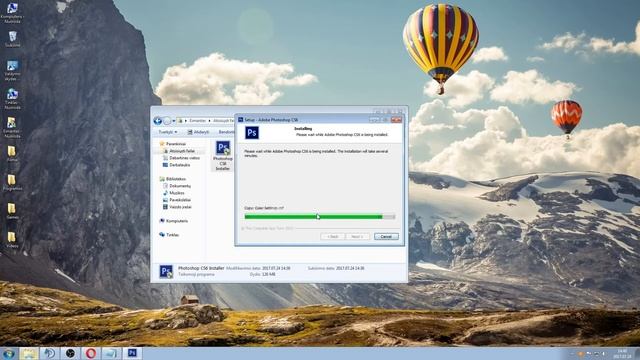Select Tinklas in Explorer sidebar

click(x=169, y=235)
